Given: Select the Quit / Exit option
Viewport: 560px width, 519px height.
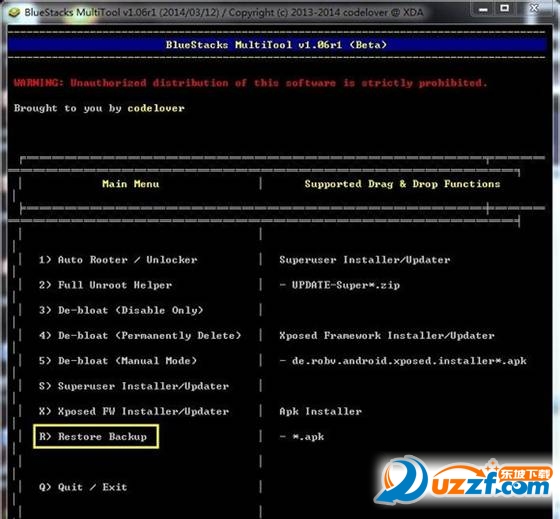Looking at the screenshot, I should tap(83, 487).
